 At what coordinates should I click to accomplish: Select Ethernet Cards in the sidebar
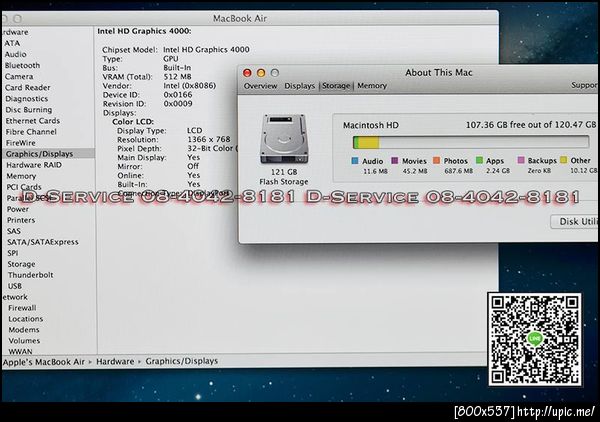[x=33, y=121]
